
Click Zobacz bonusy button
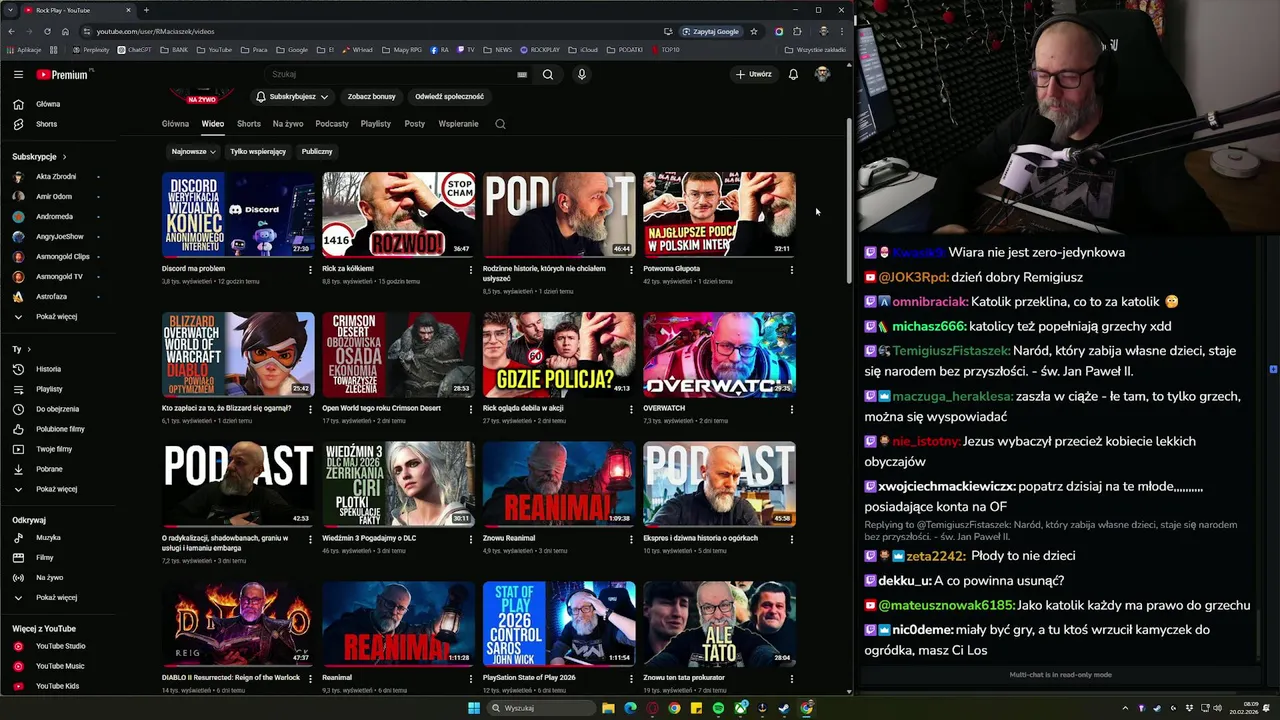pyautogui.click(x=372, y=97)
